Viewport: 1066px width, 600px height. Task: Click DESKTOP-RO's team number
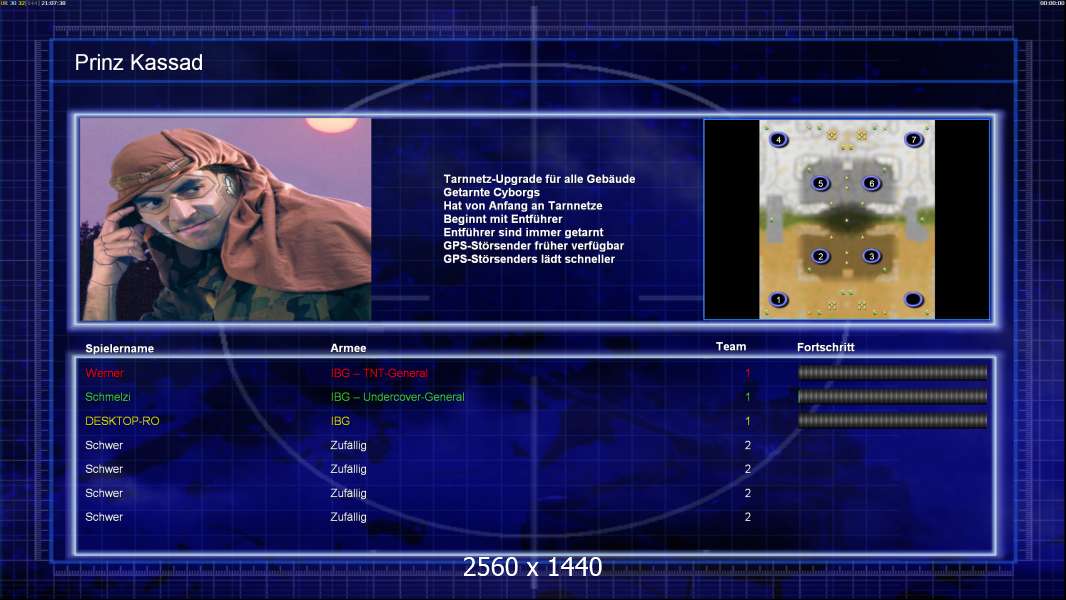coord(748,421)
